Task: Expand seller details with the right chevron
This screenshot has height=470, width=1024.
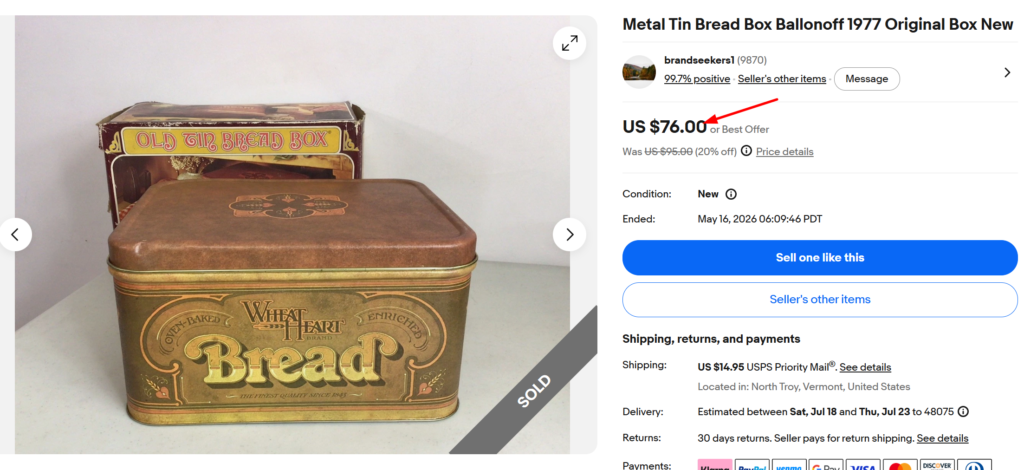Action: click(x=1007, y=72)
